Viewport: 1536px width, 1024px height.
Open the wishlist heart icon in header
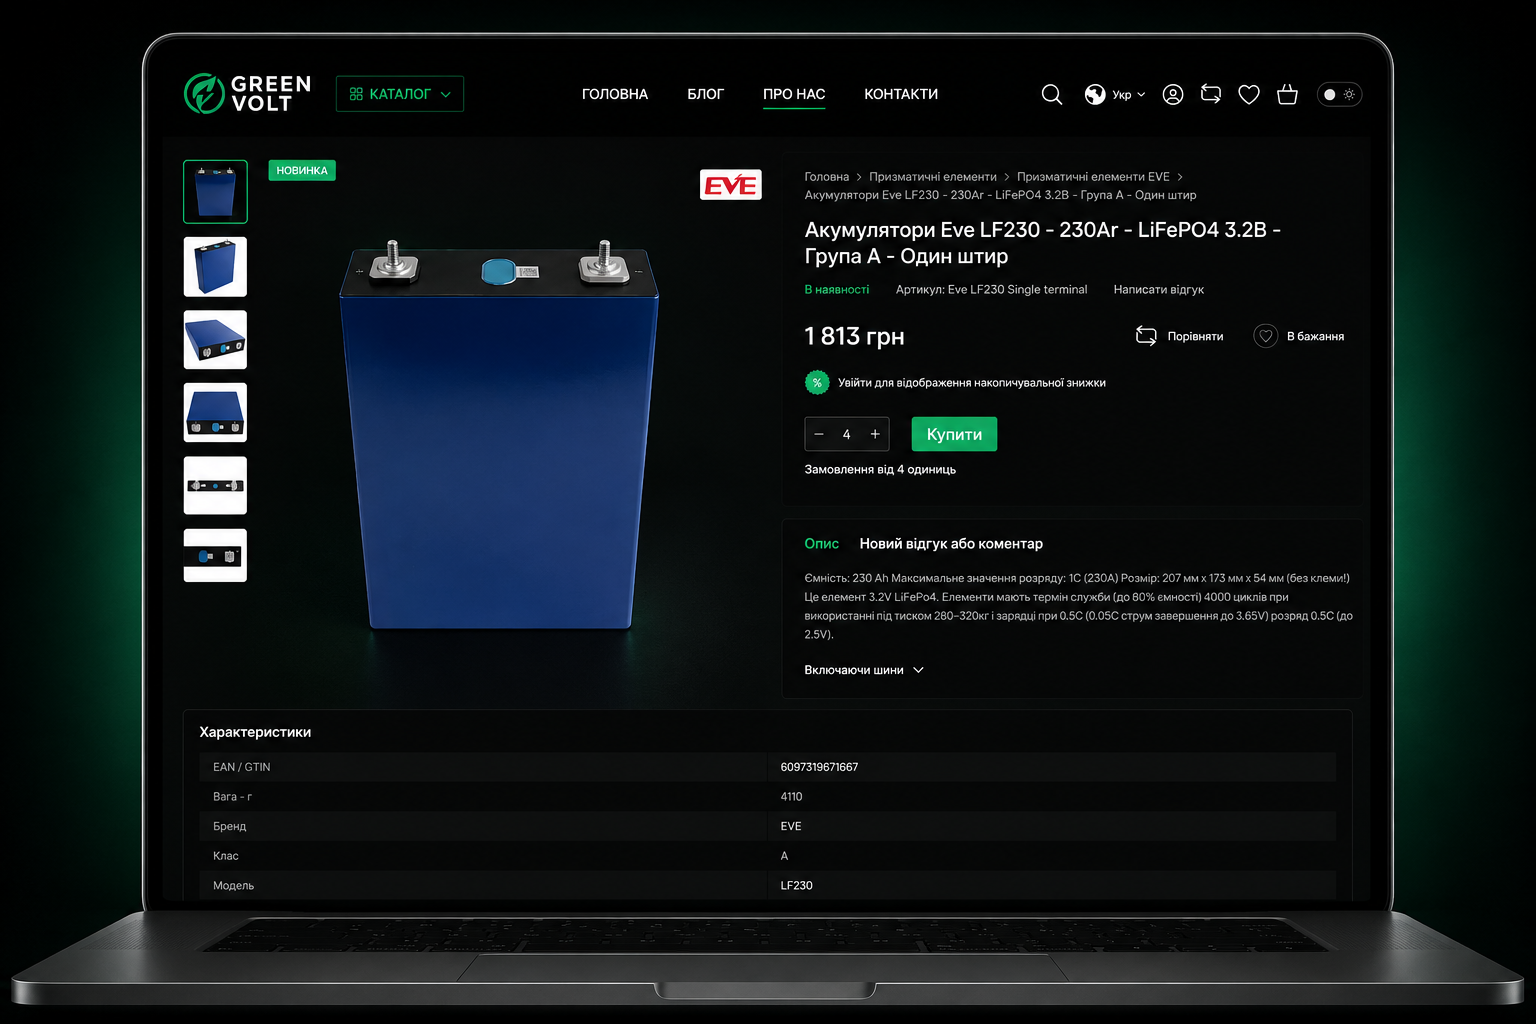coord(1249,94)
